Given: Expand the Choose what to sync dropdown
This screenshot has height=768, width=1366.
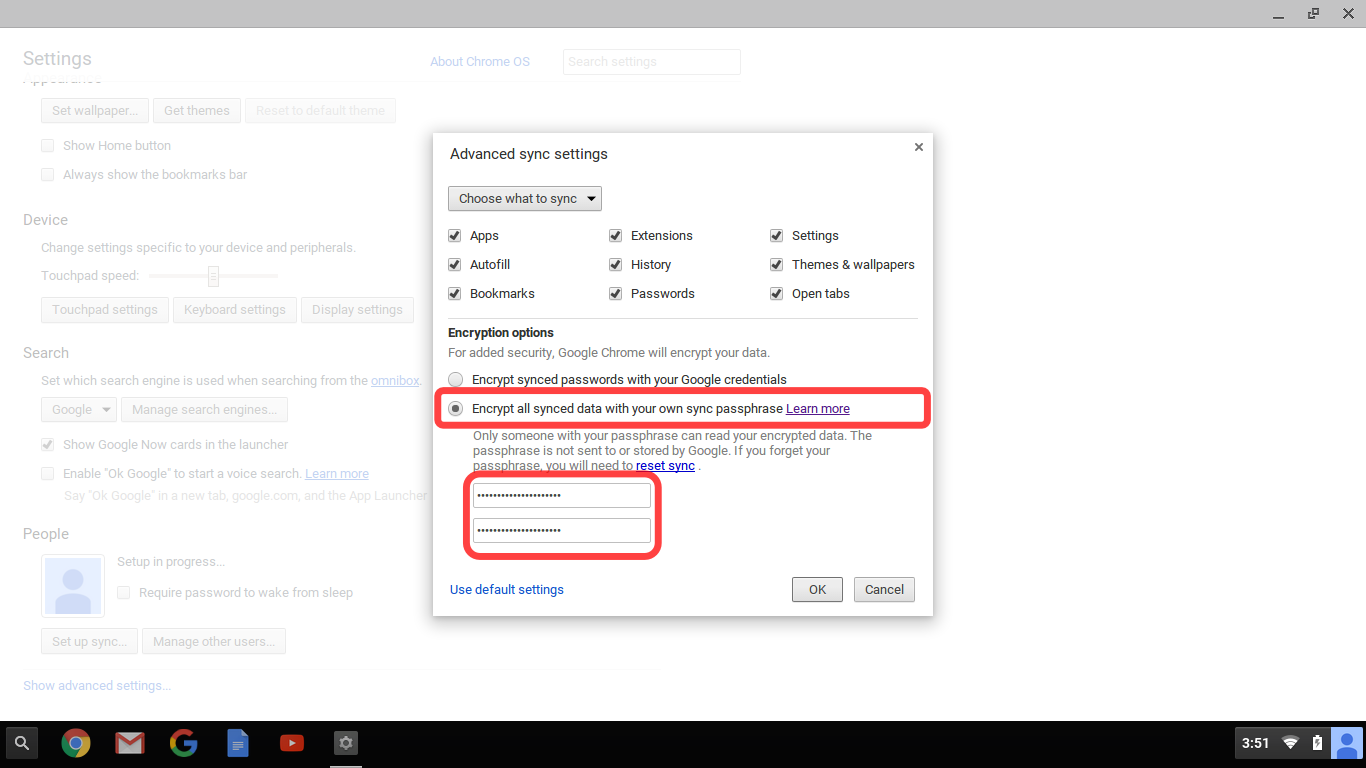Looking at the screenshot, I should point(525,199).
